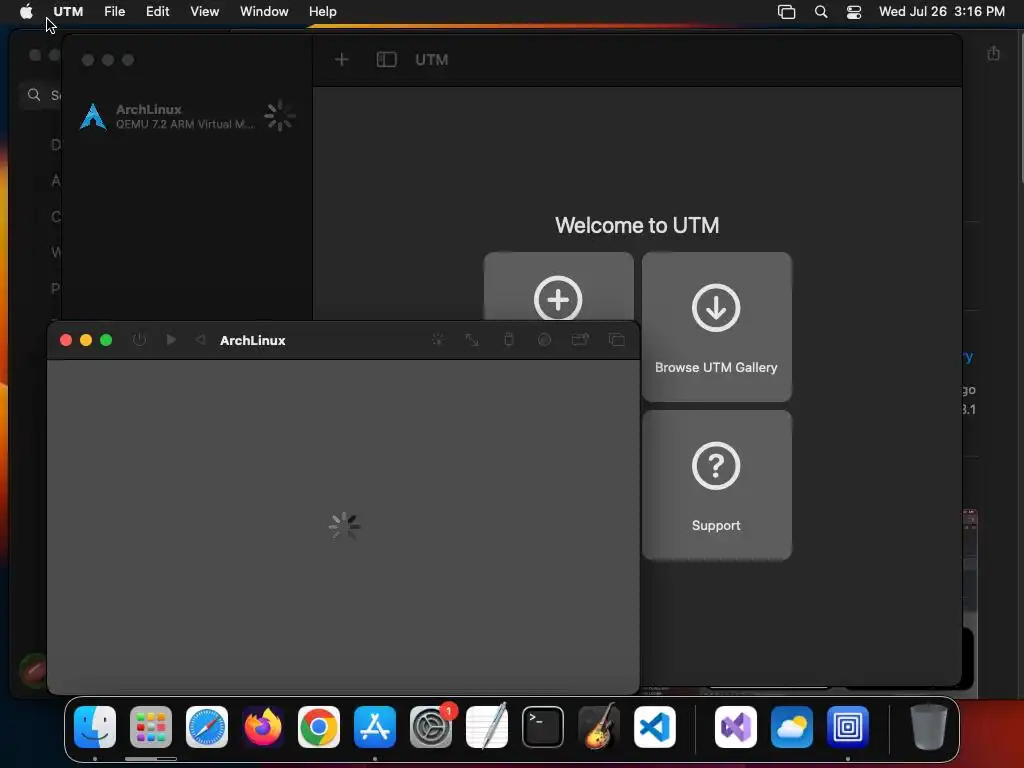Launch Visual Studio purple icon from dock
Image resolution: width=1024 pixels, height=768 pixels.
pyautogui.click(x=736, y=727)
